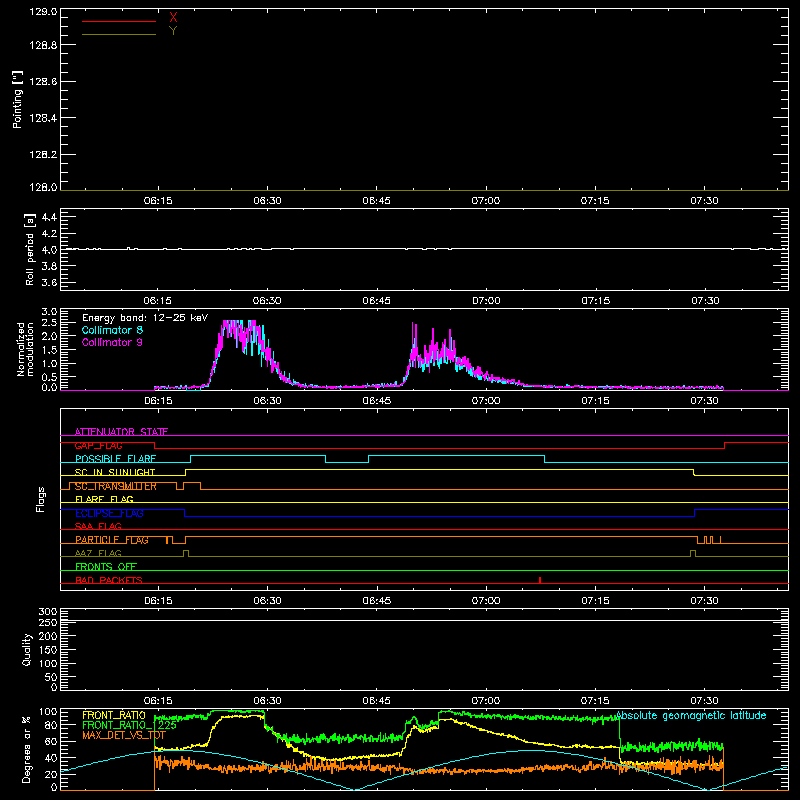
Task: Select the Pointing ["] axis title
Action: coord(18,99)
